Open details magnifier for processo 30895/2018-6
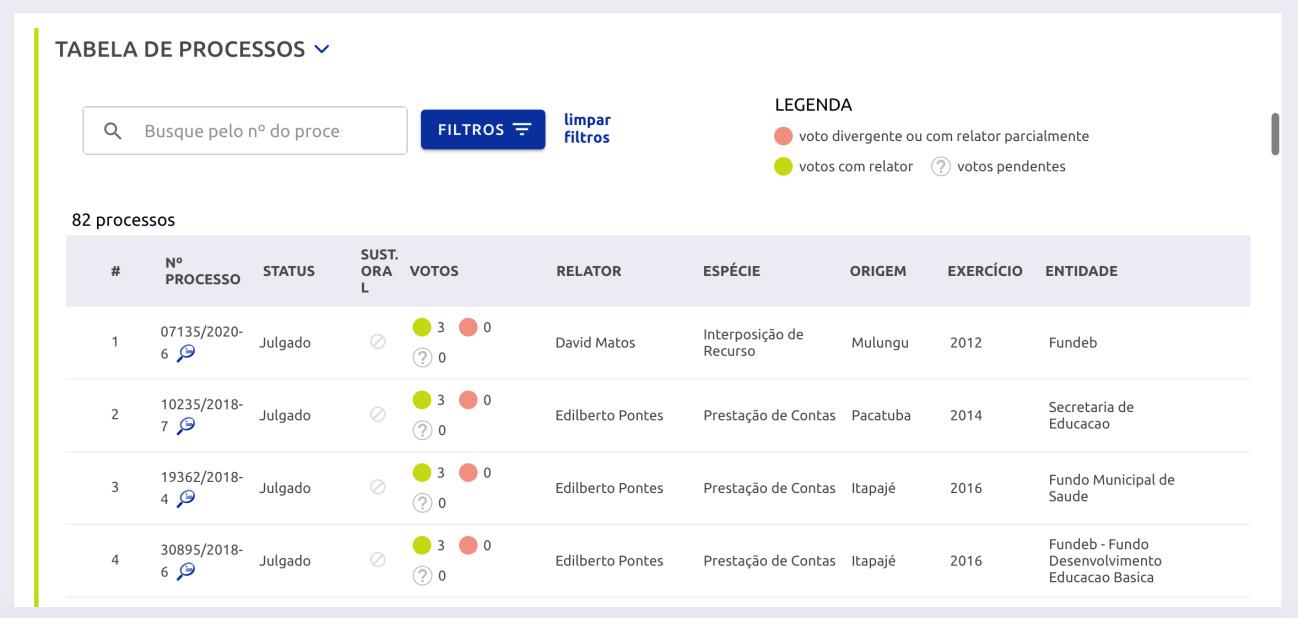 [x=186, y=571]
